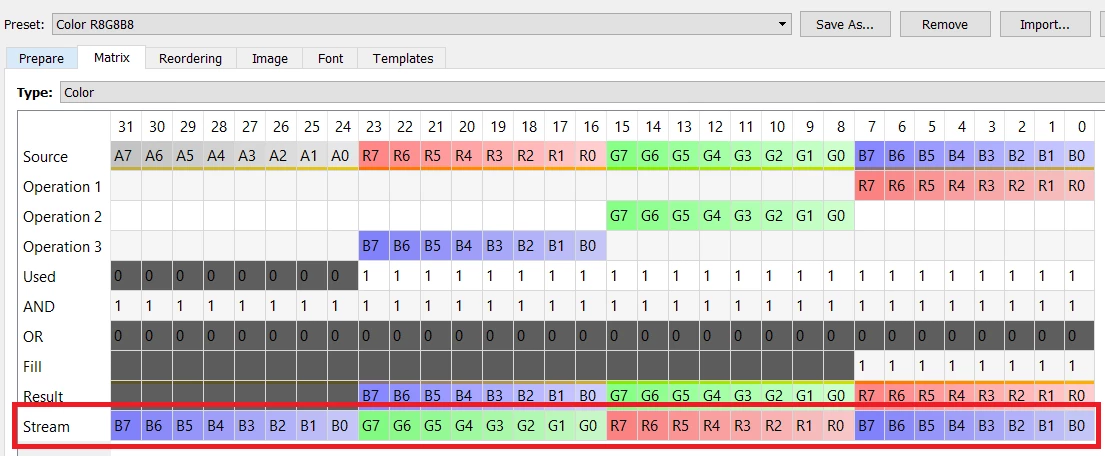Select the Source row A7 cell
This screenshot has height=456, width=1105.
coord(126,157)
